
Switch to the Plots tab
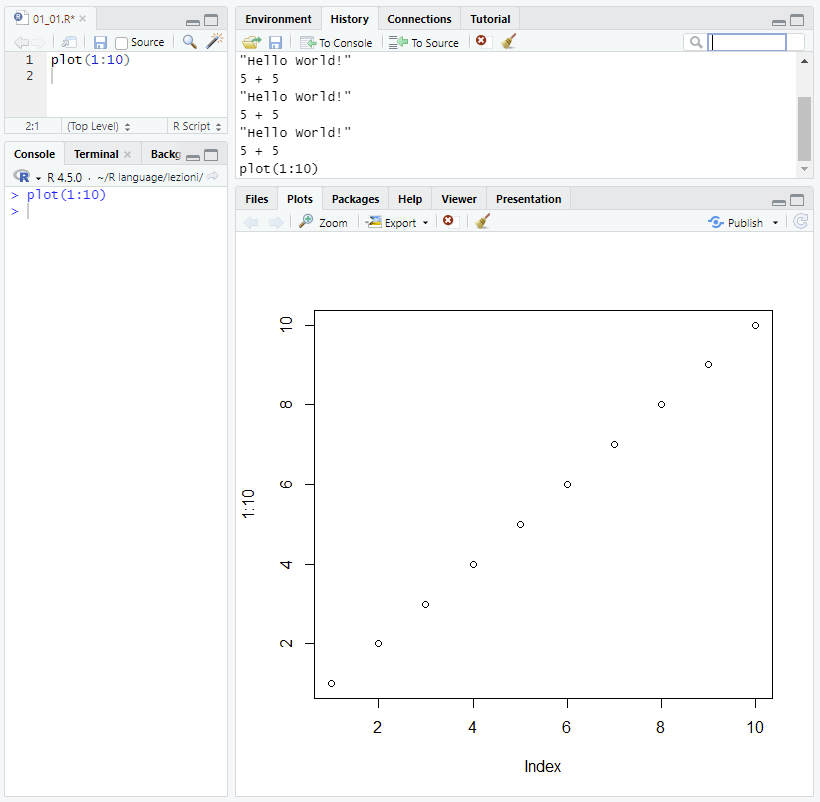point(300,199)
